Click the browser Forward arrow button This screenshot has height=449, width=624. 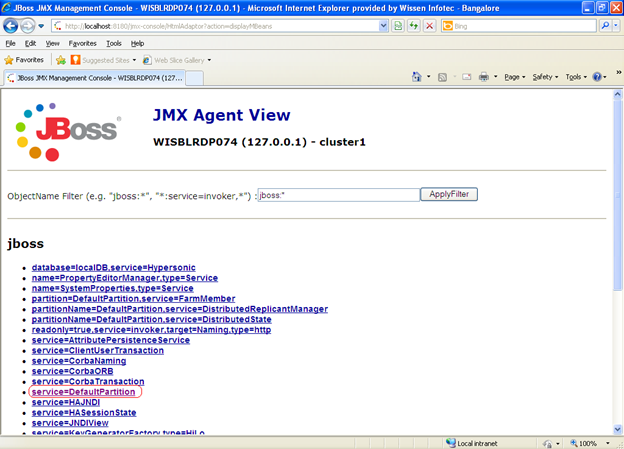coord(27,26)
